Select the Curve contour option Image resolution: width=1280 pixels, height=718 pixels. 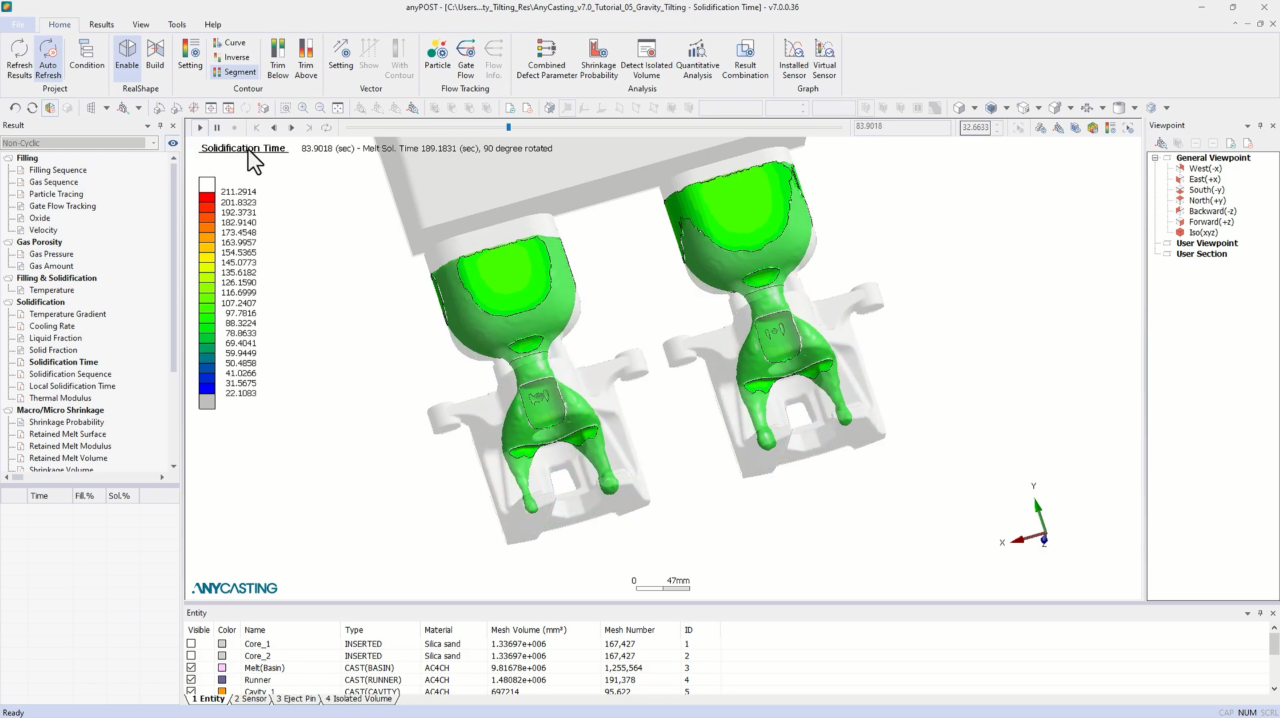[229, 43]
